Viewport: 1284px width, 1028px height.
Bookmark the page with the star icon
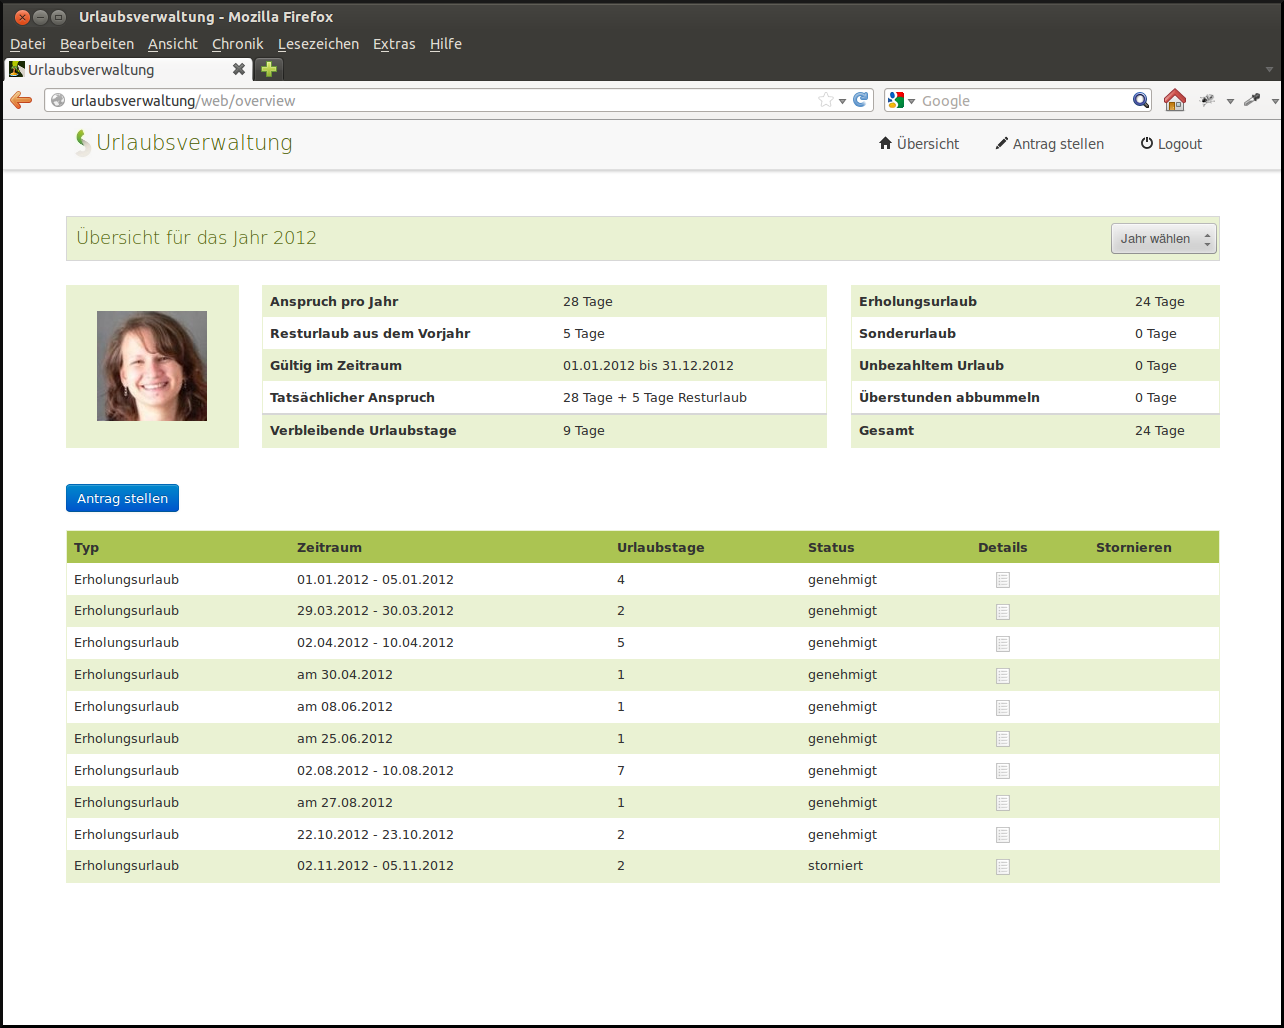(826, 100)
